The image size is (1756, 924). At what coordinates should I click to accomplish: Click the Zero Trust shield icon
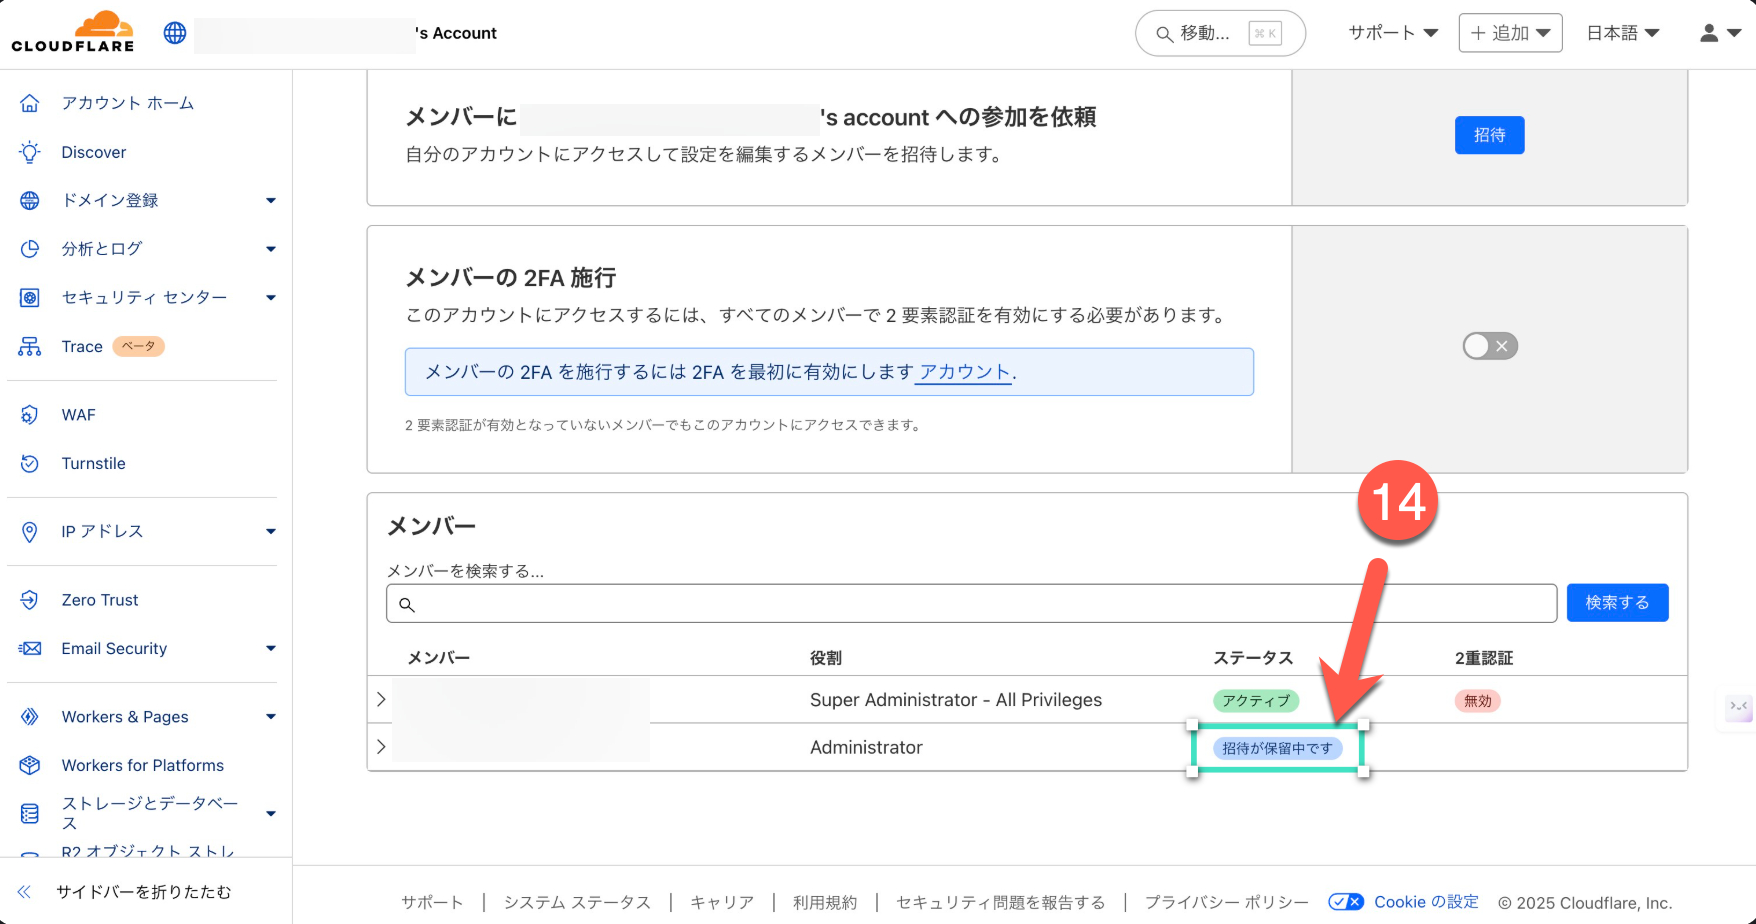pyautogui.click(x=30, y=600)
